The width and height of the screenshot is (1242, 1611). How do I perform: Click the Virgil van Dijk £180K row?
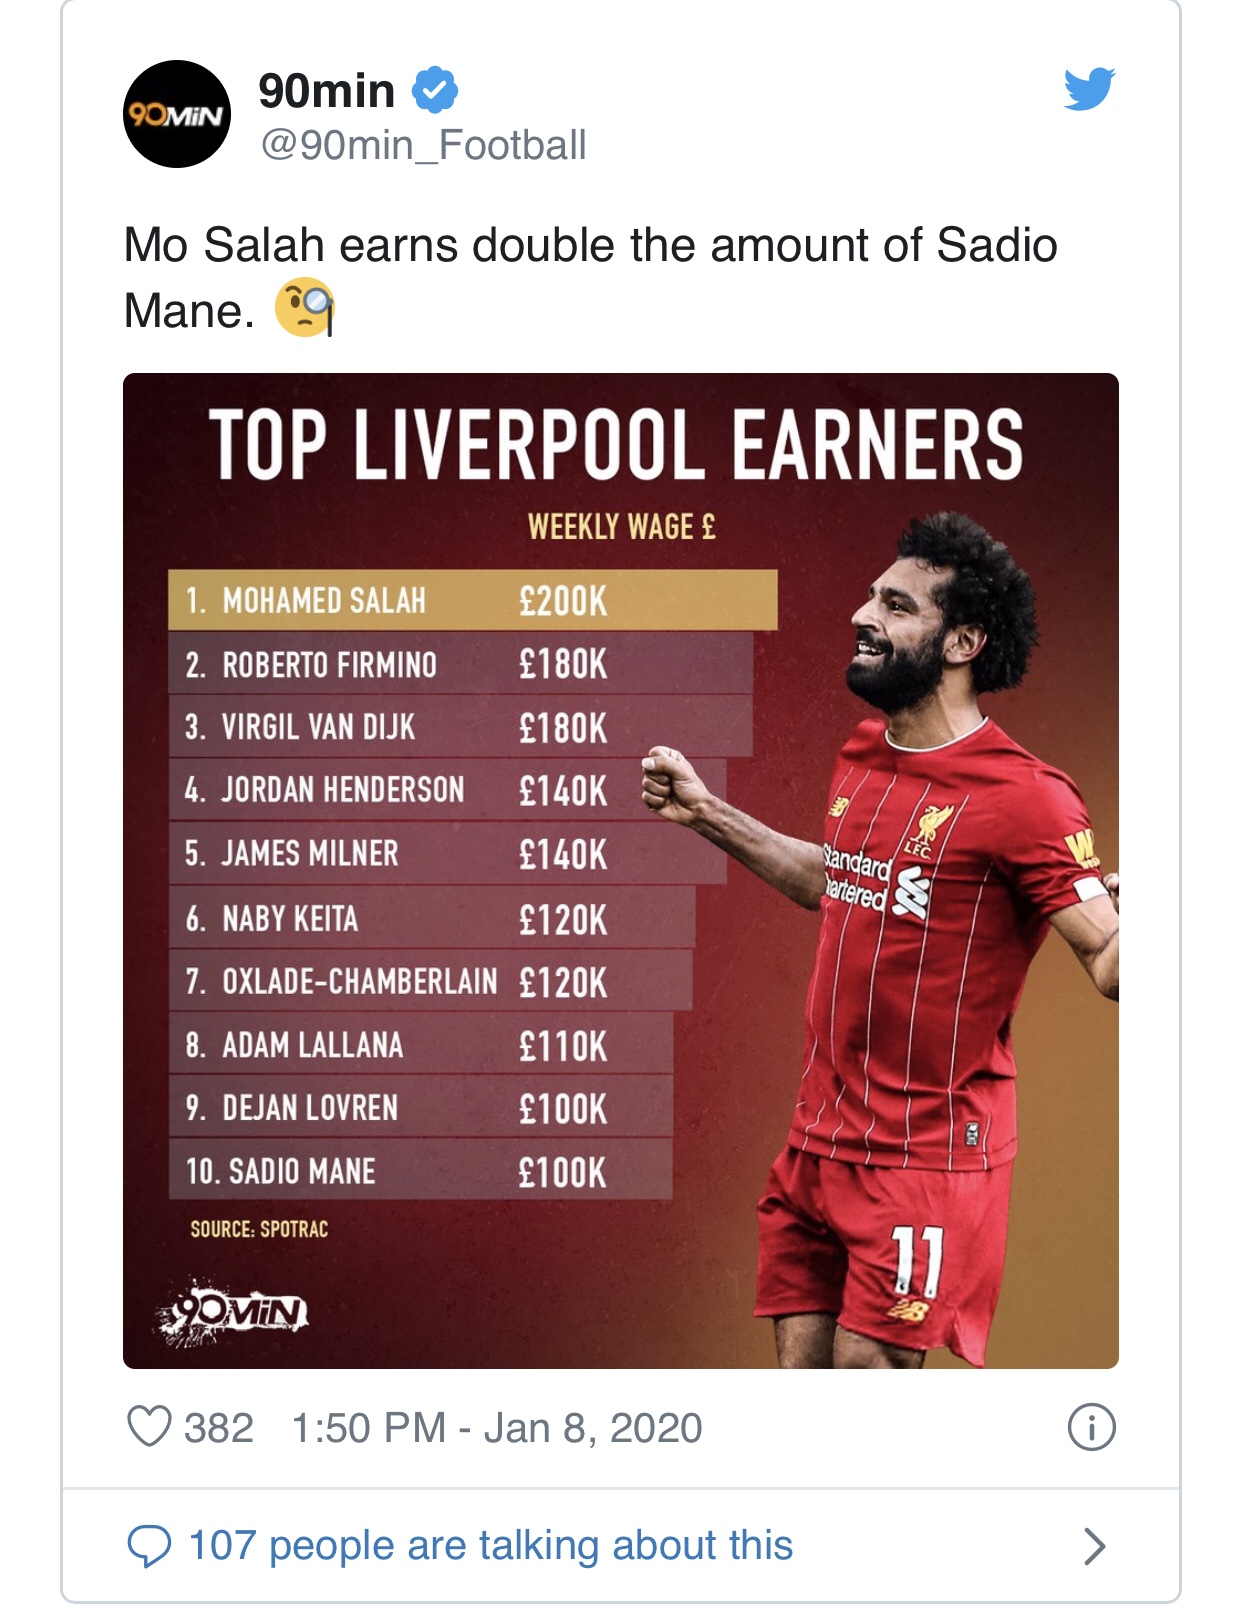(x=460, y=727)
